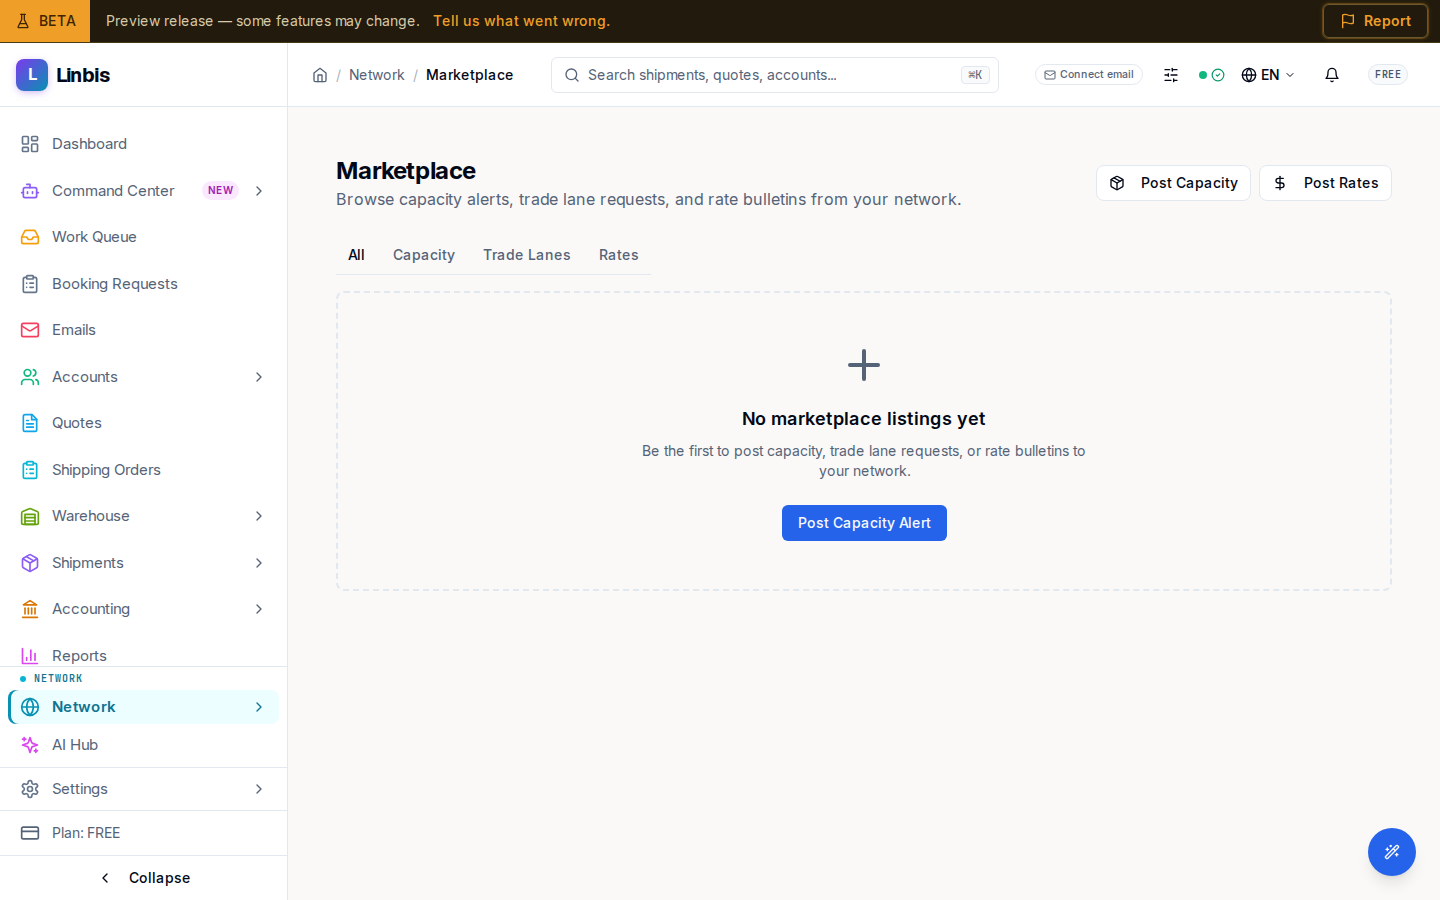Click the FREE plan badge in header
Screen dimensions: 1440x900
tap(1388, 75)
